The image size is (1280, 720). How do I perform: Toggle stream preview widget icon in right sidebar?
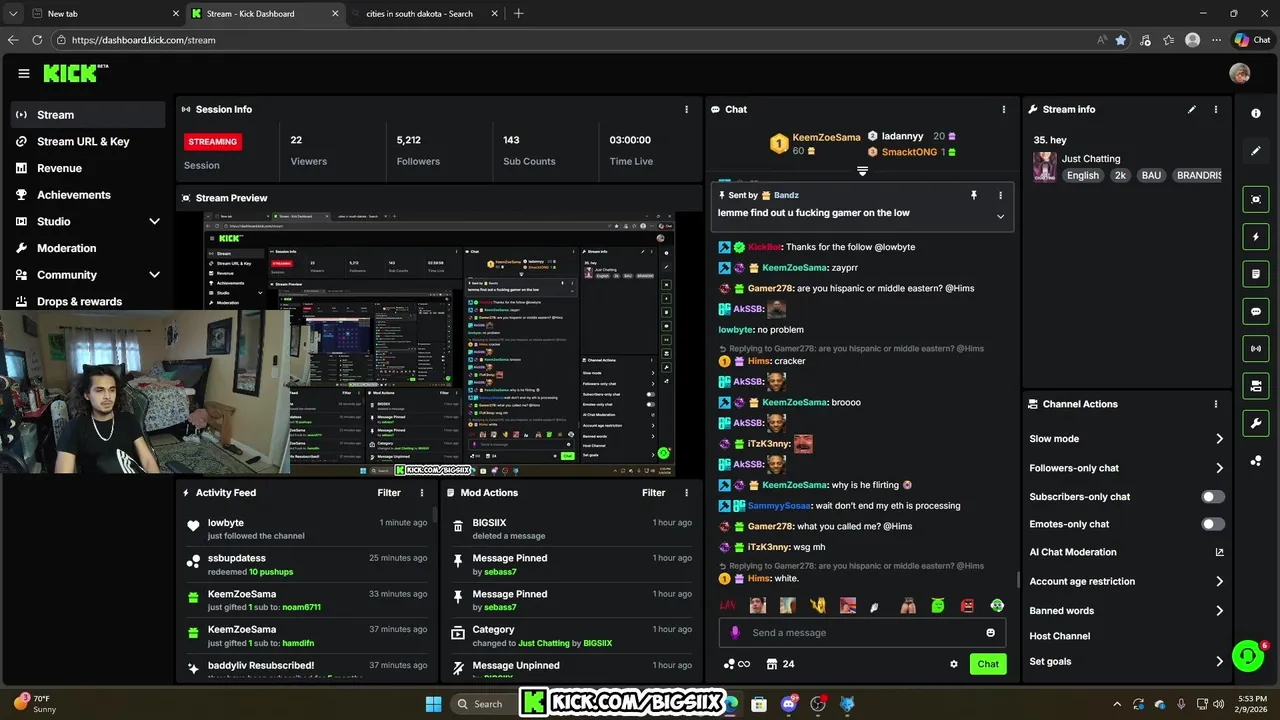tap(1256, 199)
